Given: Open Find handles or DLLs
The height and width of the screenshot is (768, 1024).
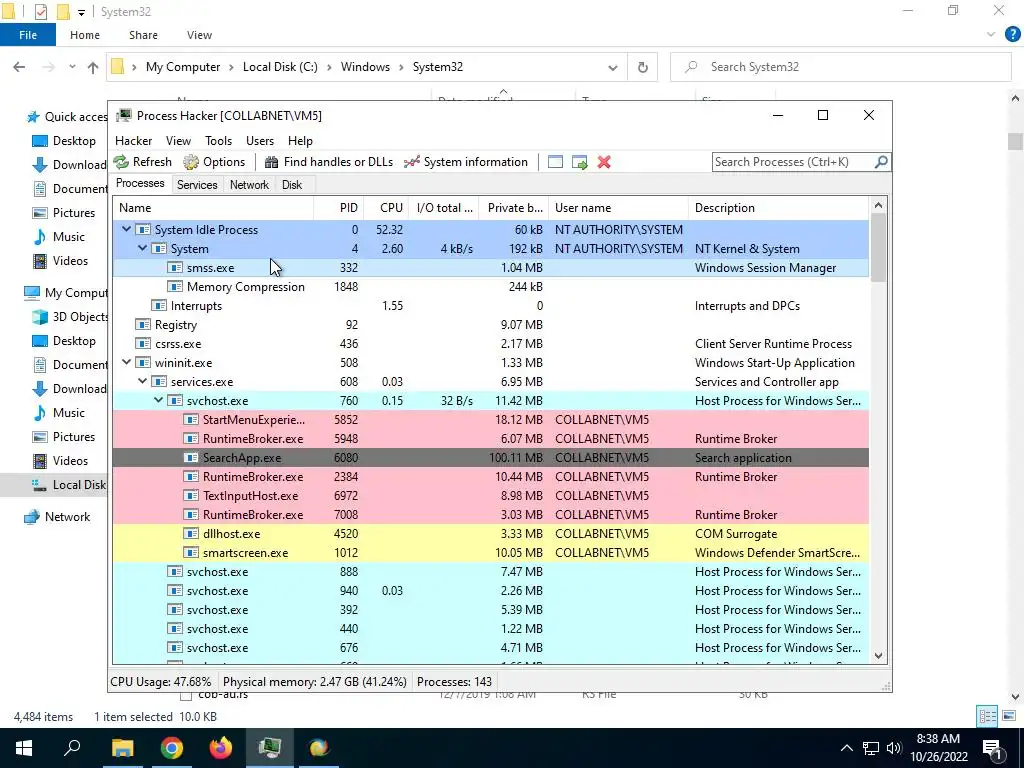Looking at the screenshot, I should point(328,162).
